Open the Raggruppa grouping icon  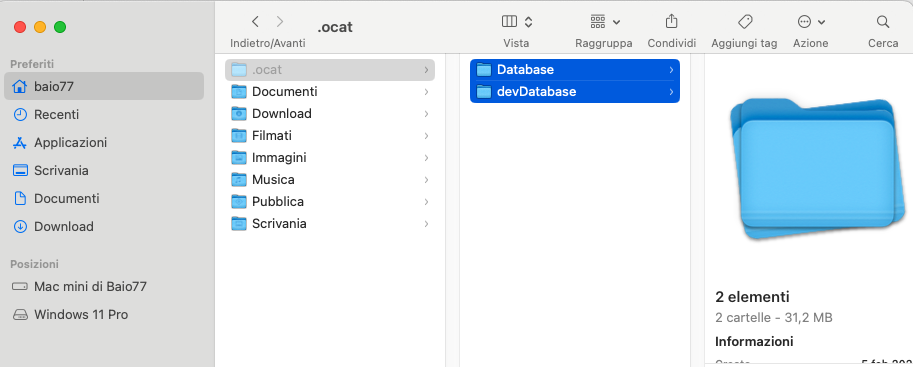coord(598,22)
